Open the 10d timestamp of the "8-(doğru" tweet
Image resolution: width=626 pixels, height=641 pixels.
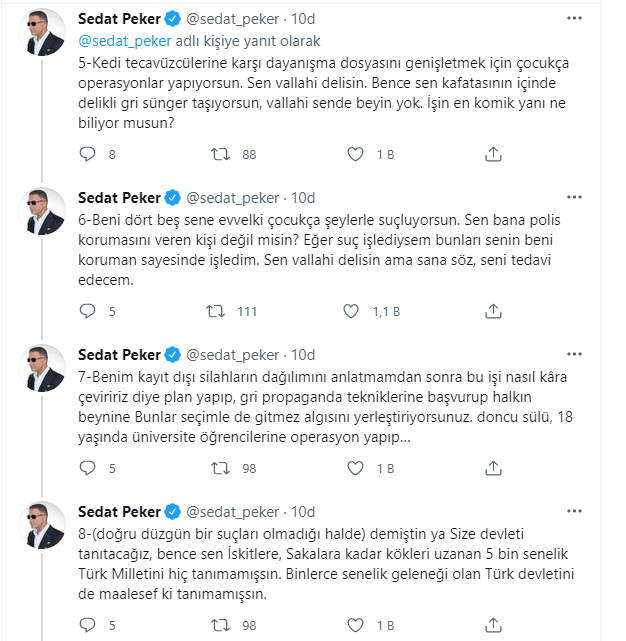pos(303,511)
